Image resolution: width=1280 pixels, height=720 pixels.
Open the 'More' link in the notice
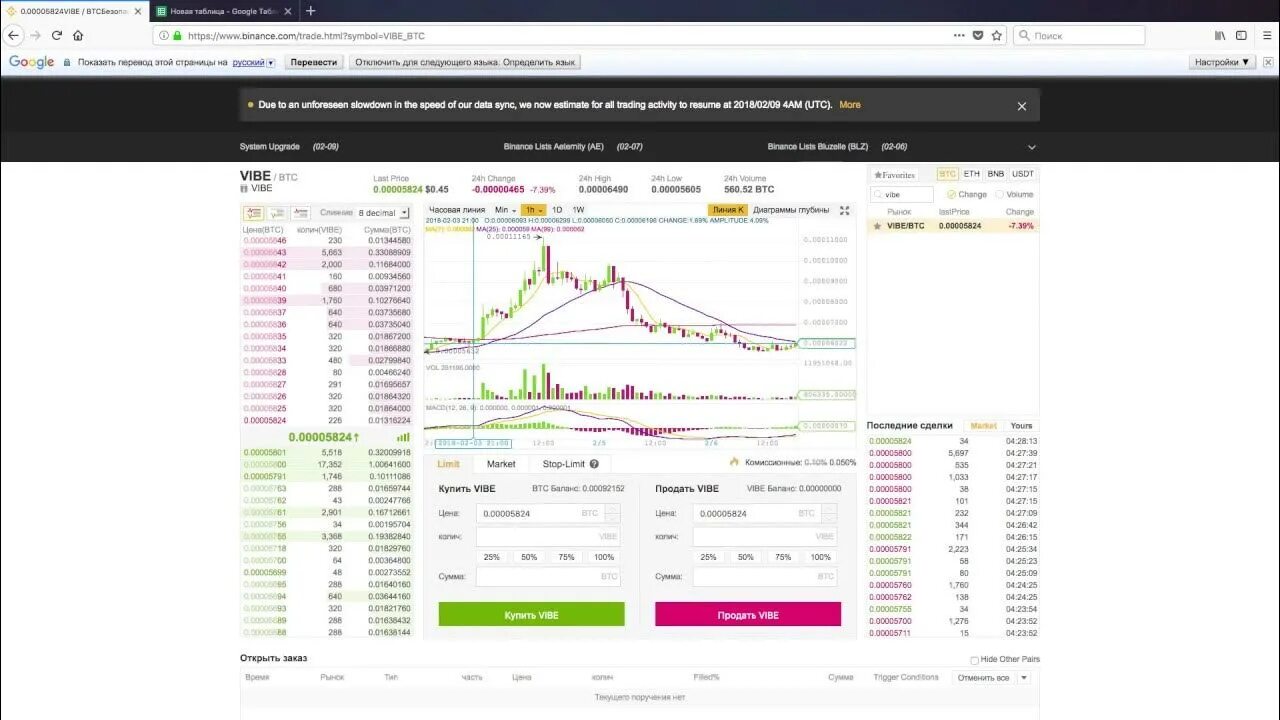850,105
